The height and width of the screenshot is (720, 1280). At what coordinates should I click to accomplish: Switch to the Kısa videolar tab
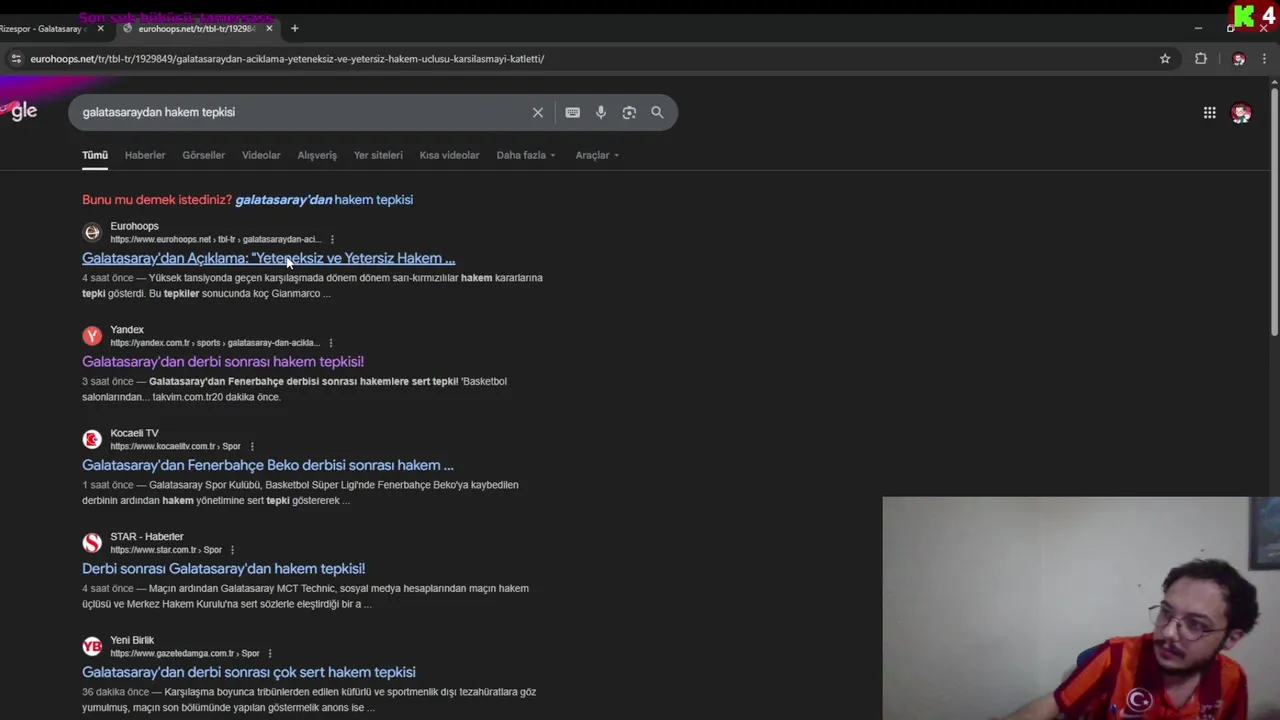pos(449,155)
